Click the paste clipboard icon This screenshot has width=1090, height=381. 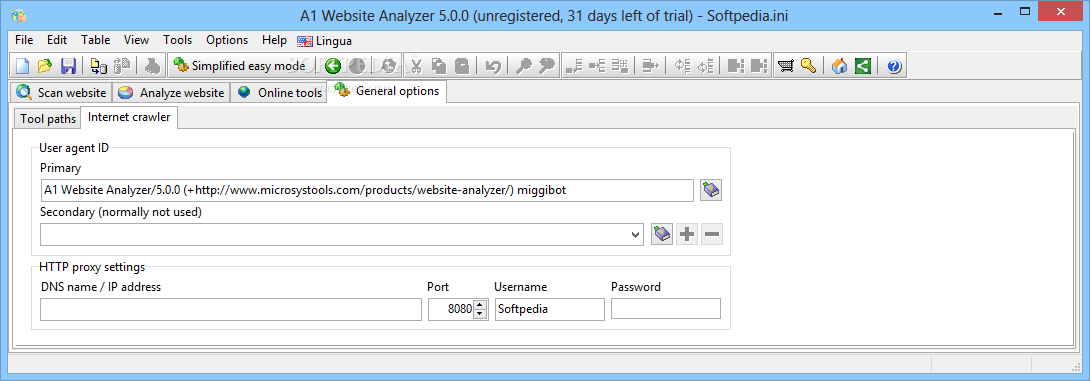click(x=462, y=66)
